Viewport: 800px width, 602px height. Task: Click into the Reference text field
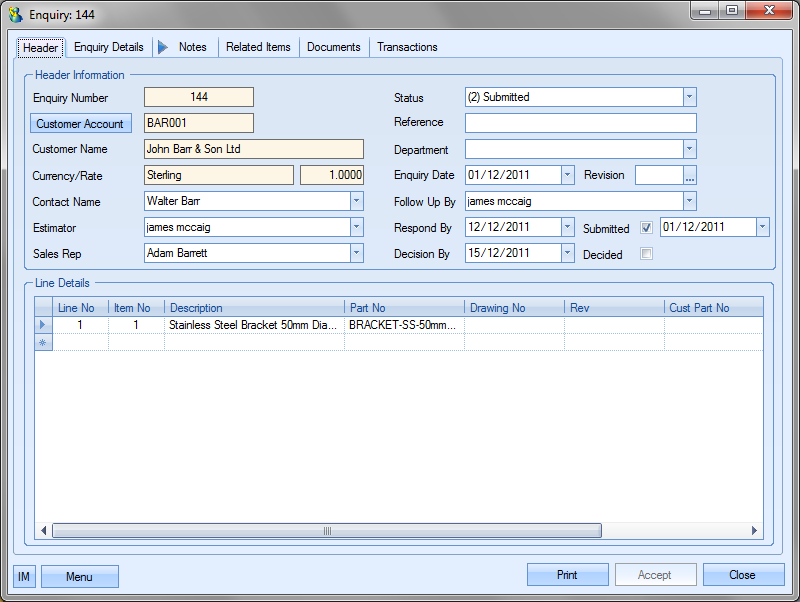(x=580, y=123)
